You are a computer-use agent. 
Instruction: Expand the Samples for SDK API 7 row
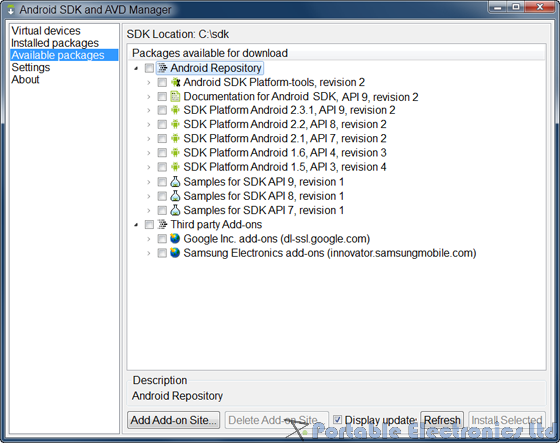click(x=149, y=210)
